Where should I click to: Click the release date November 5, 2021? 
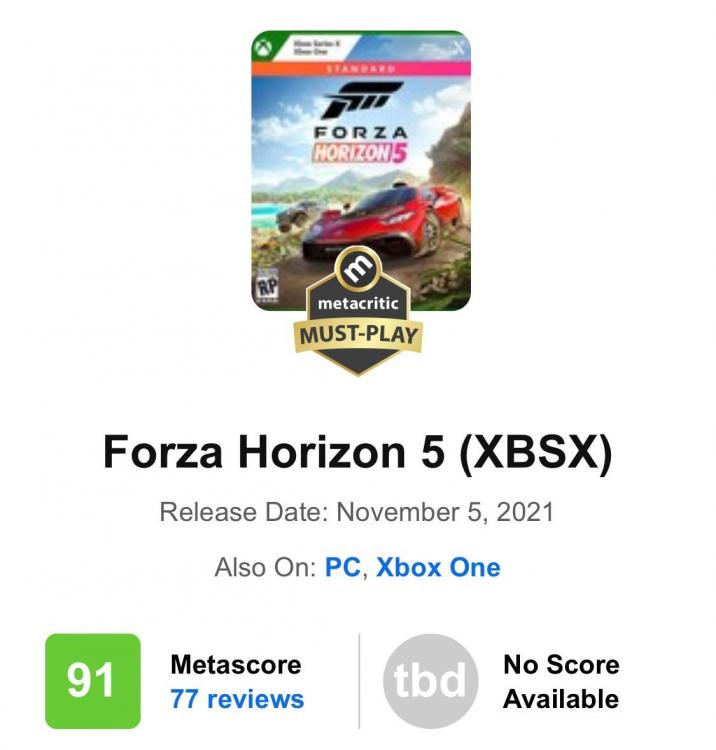(x=445, y=512)
